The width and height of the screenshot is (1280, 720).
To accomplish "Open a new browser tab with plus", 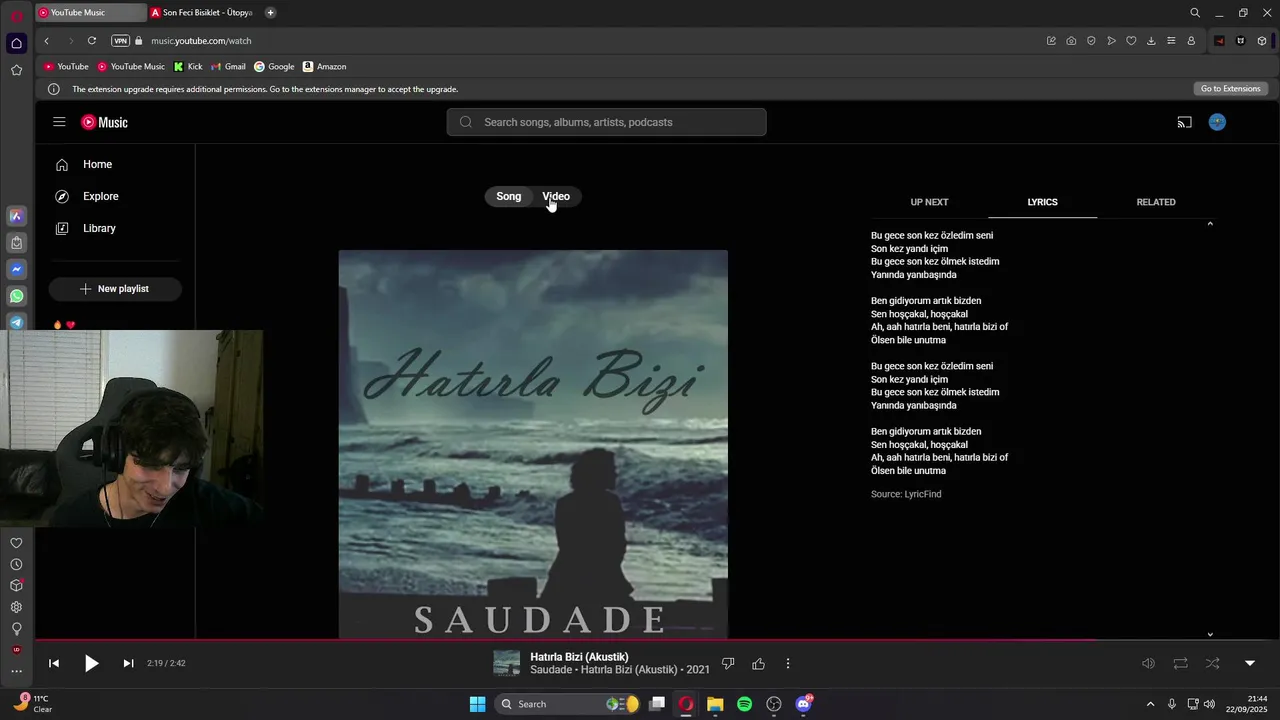I will (270, 13).
